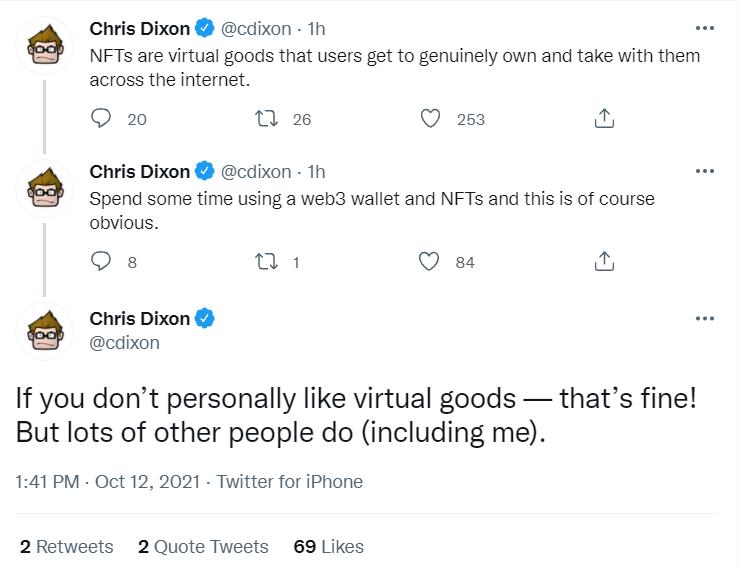Open the @cdixon handle under the main tweet
Image resolution: width=753 pixels, height=569 pixels.
124,343
